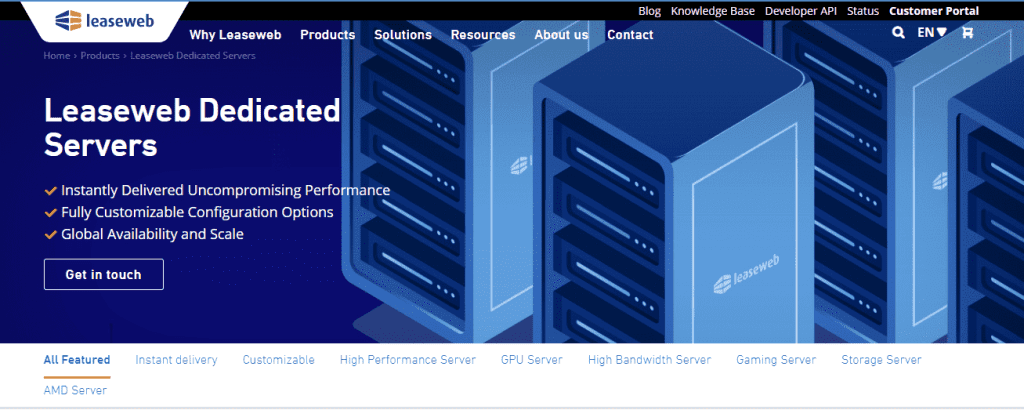Select the Gaming Server tab
The width and height of the screenshot is (1024, 410).
coord(776,360)
